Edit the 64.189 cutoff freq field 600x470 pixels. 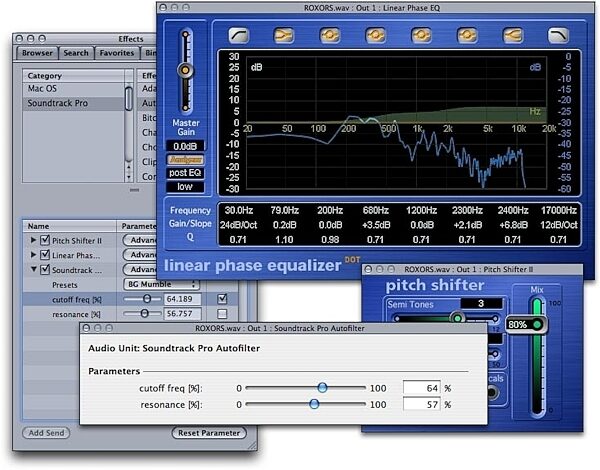click(183, 299)
